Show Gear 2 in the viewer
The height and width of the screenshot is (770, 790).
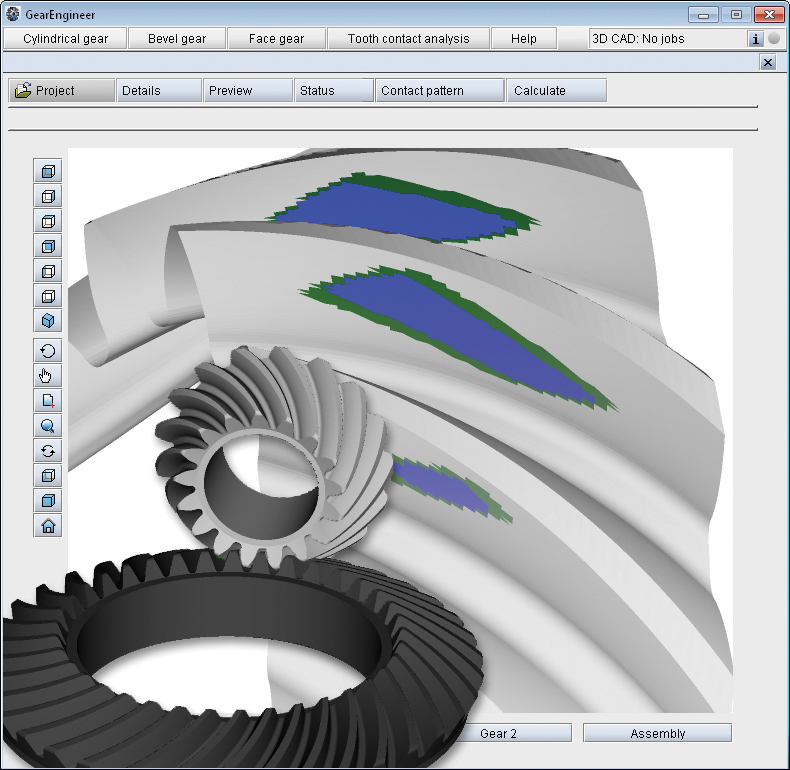click(514, 733)
